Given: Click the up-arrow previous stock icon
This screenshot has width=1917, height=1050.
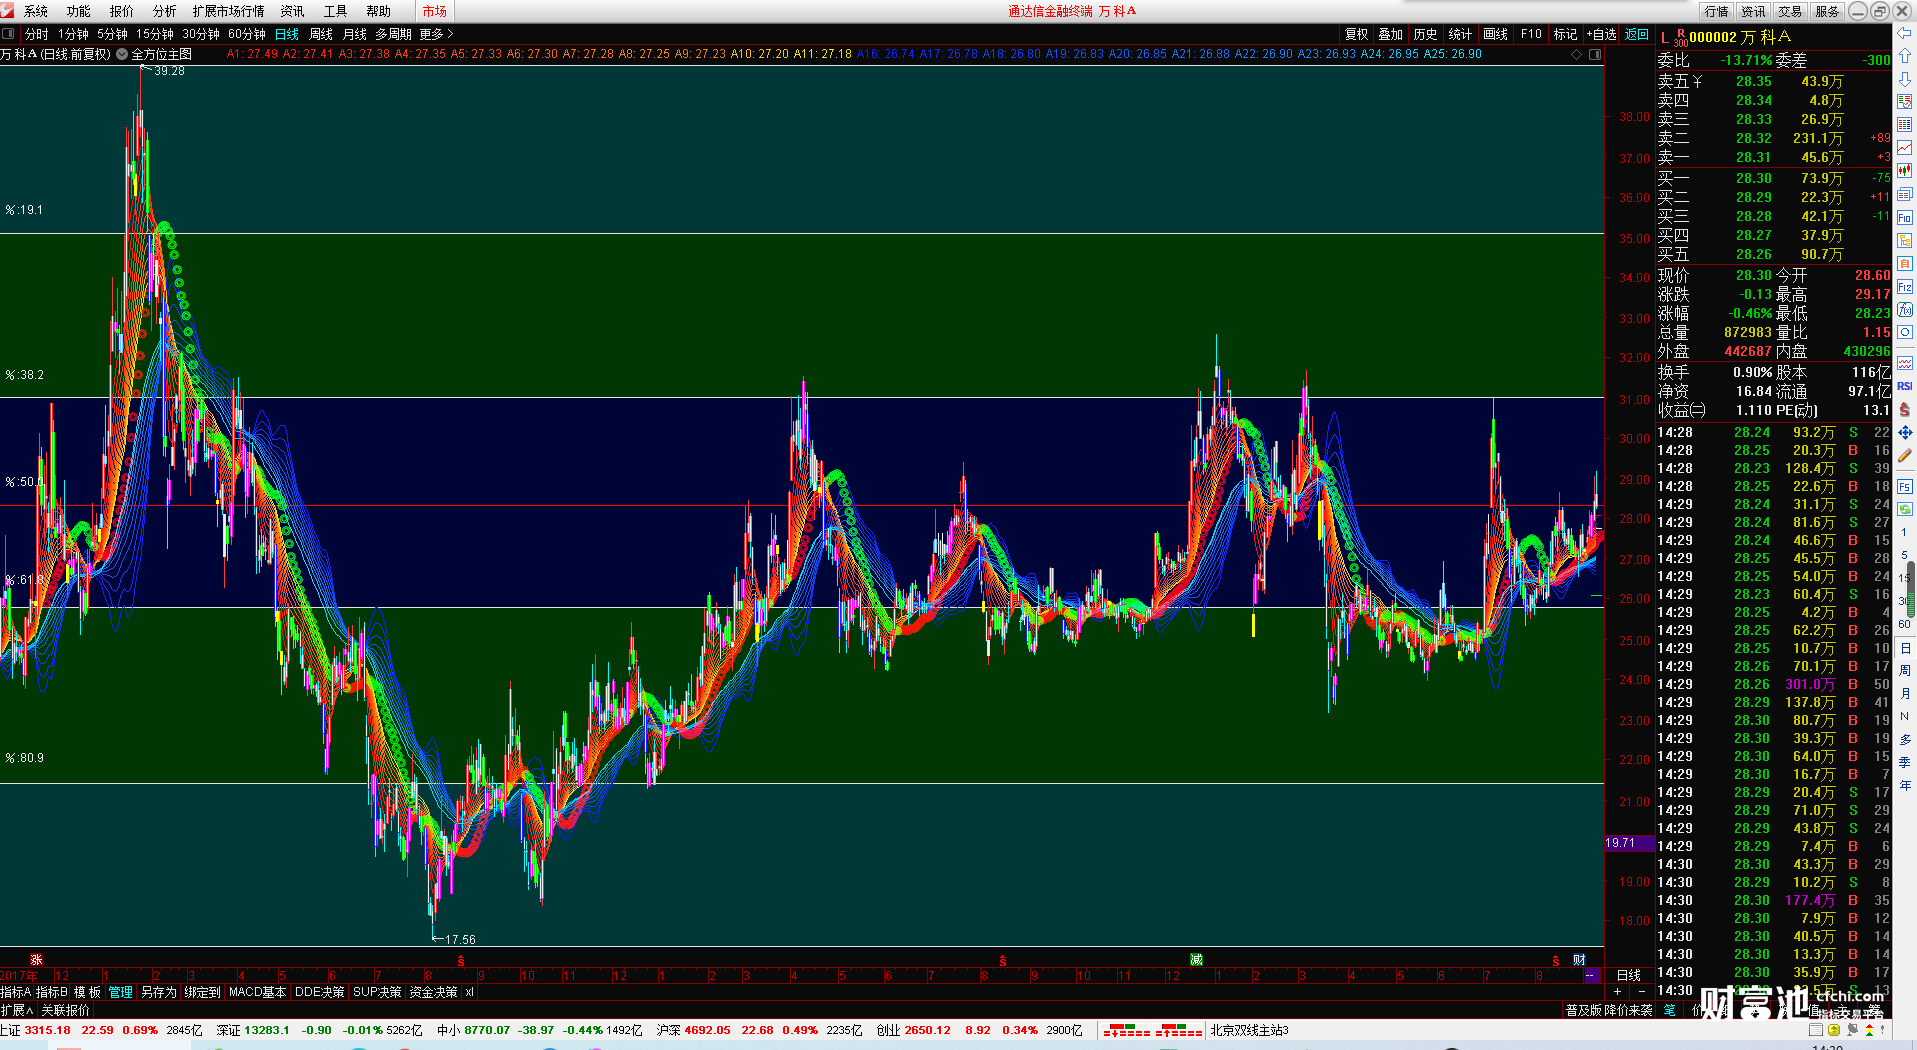Looking at the screenshot, I should point(1905,56).
